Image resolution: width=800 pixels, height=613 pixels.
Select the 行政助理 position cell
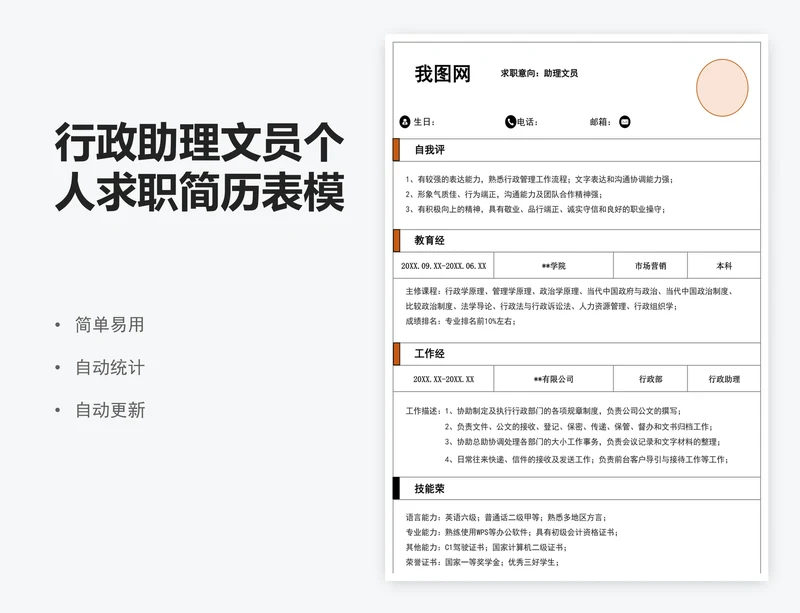pyautogui.click(x=724, y=379)
